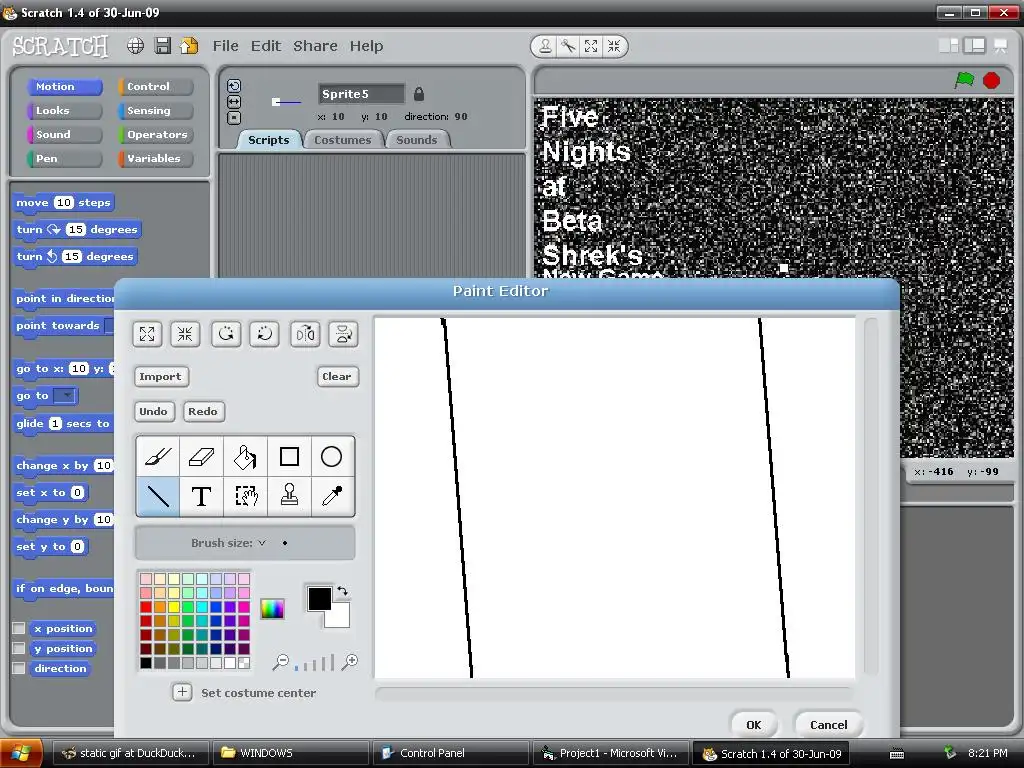Click the Grow image button in Paint Editor
Screen dimensions: 1024x768
147,334
